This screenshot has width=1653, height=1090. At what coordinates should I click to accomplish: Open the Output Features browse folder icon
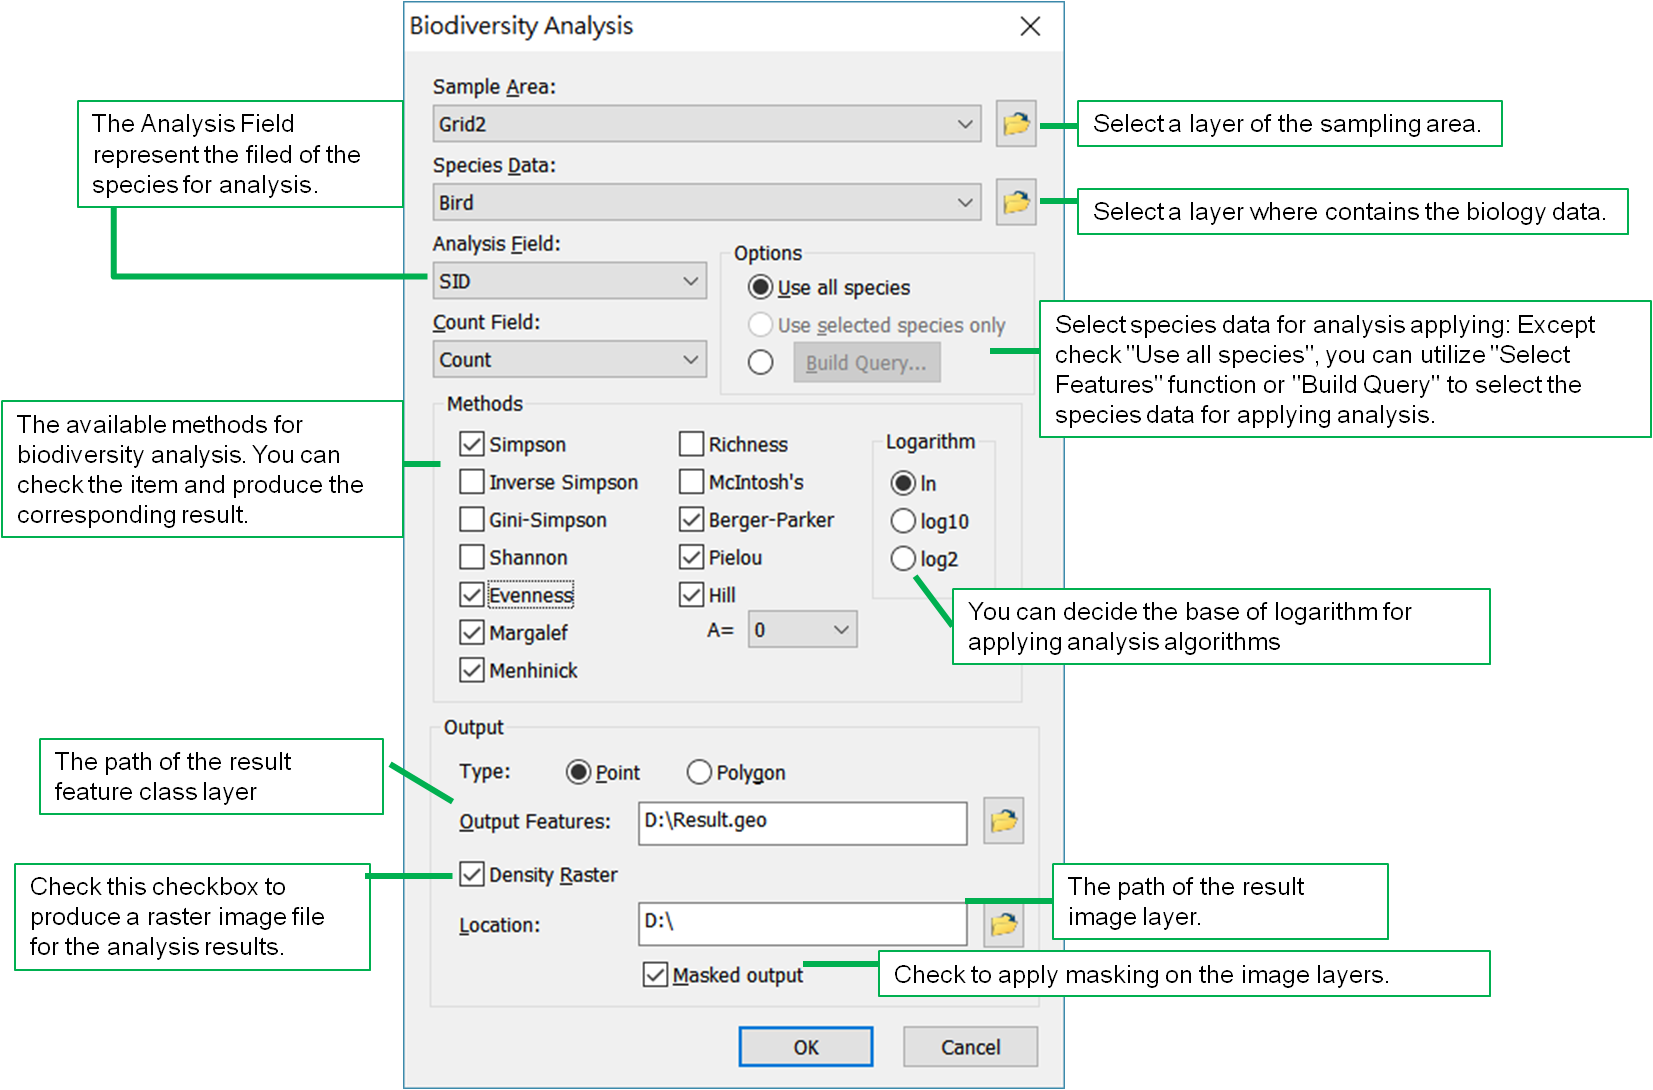tap(1003, 821)
